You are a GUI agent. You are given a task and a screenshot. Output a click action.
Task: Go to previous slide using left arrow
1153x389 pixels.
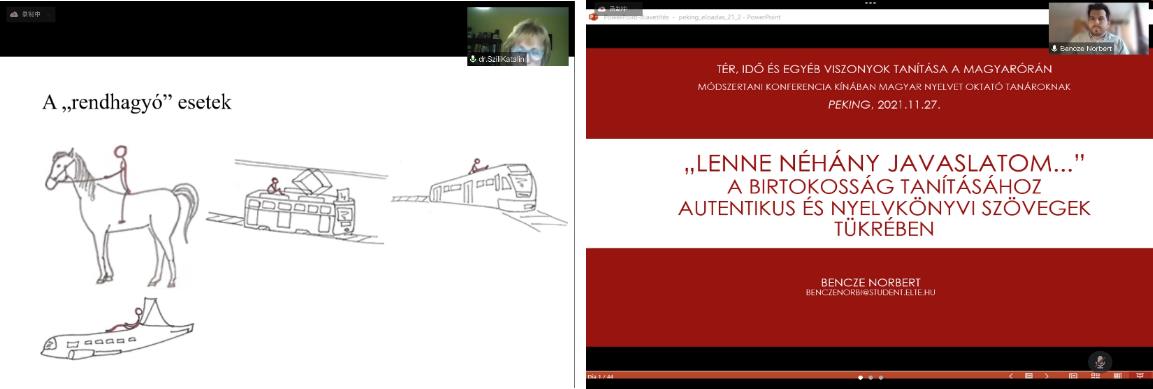1011,376
